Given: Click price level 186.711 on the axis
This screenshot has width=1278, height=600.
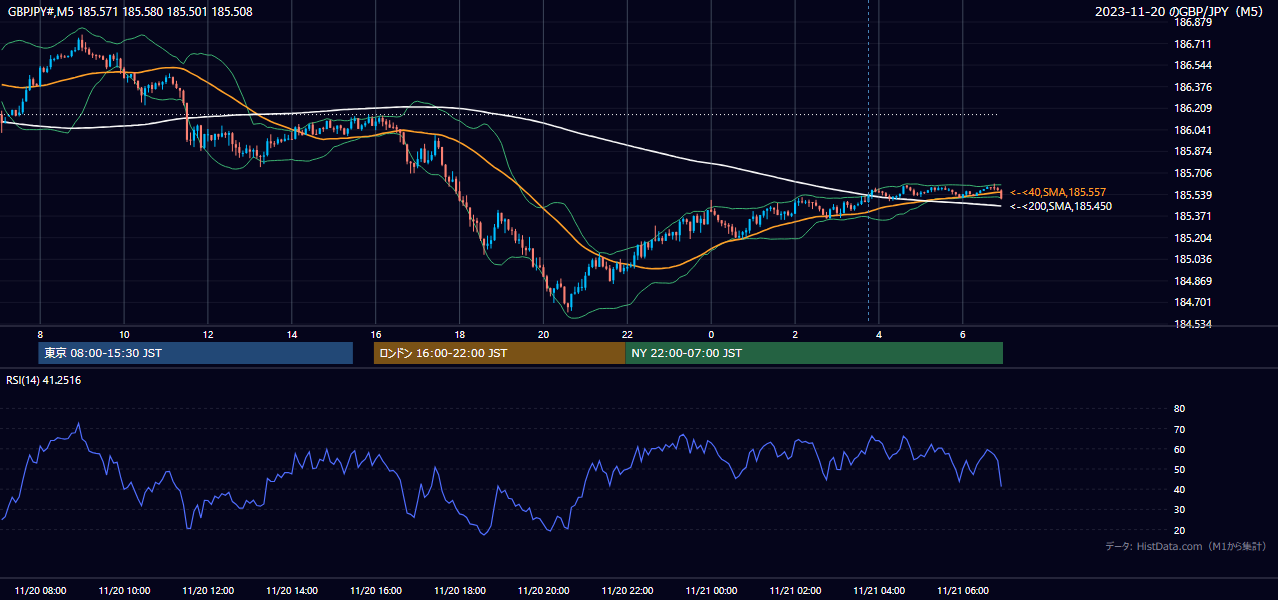Looking at the screenshot, I should tap(1193, 44).
